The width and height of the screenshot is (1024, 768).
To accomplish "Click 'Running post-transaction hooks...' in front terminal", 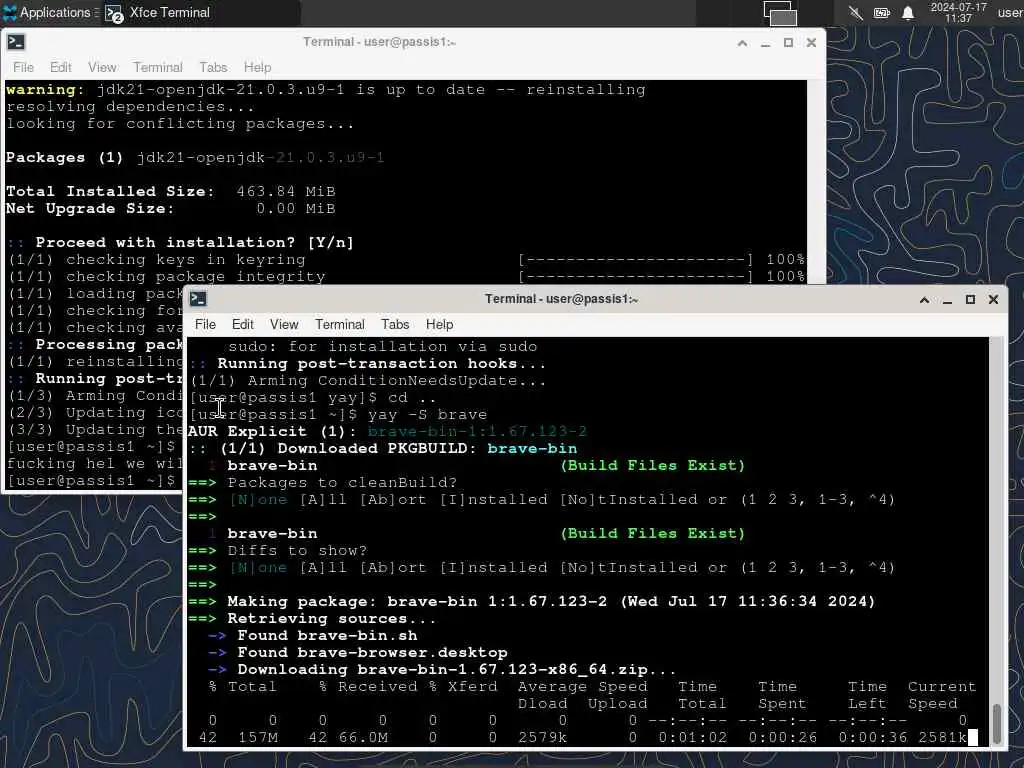I will tap(381, 364).
